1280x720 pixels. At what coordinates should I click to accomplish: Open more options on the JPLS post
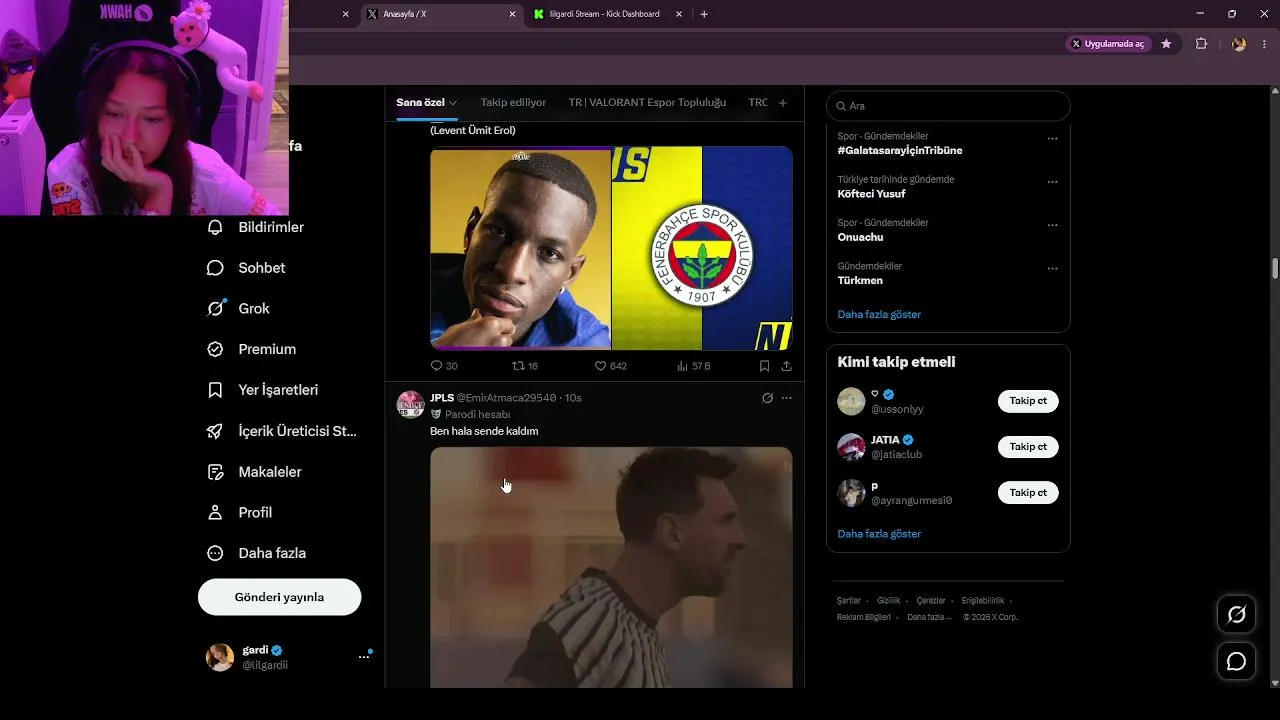(786, 398)
